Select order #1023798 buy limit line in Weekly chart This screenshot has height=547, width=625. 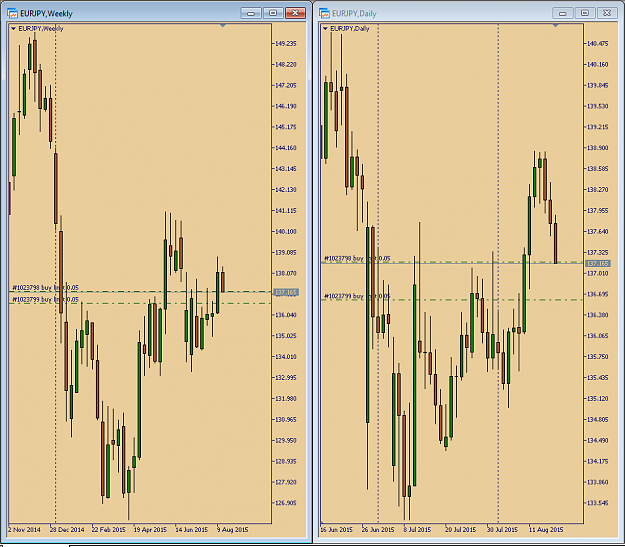(x=140, y=291)
